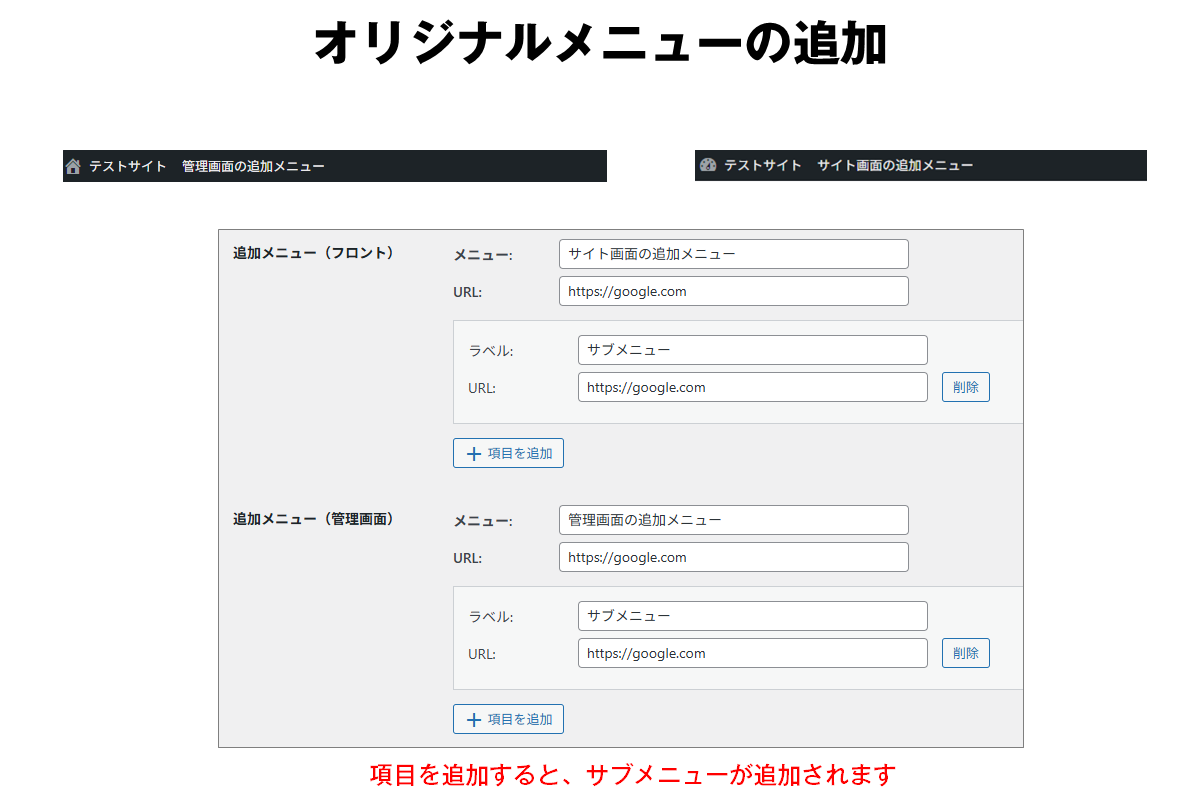Edit the 管理画面 submenu ラベル field
This screenshot has width=1200, height=800.
pyautogui.click(x=753, y=616)
